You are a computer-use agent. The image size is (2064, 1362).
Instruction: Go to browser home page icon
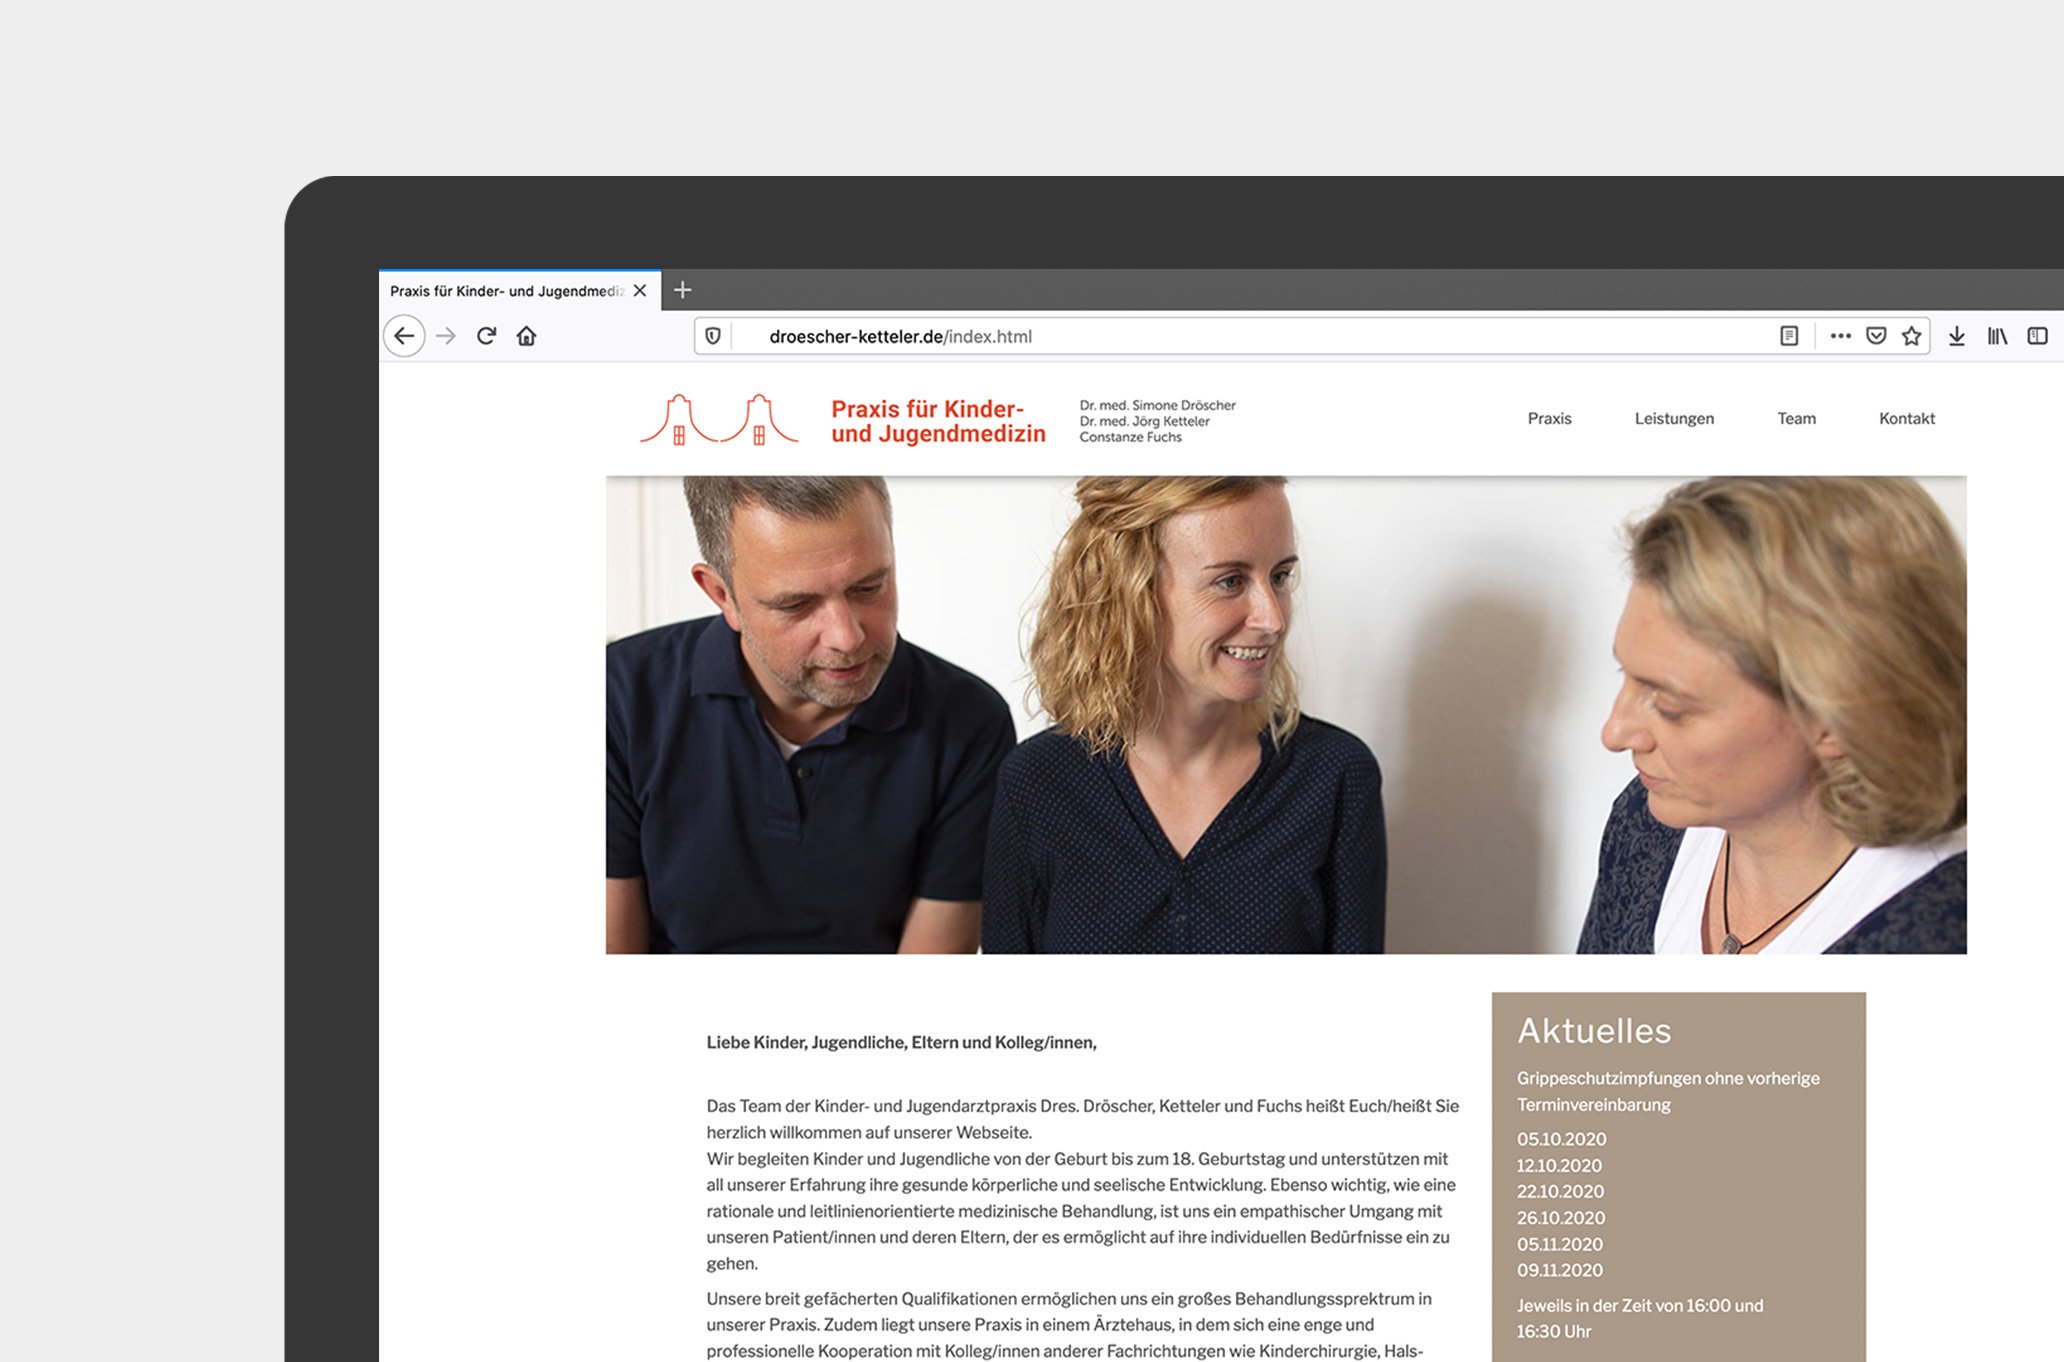(527, 336)
